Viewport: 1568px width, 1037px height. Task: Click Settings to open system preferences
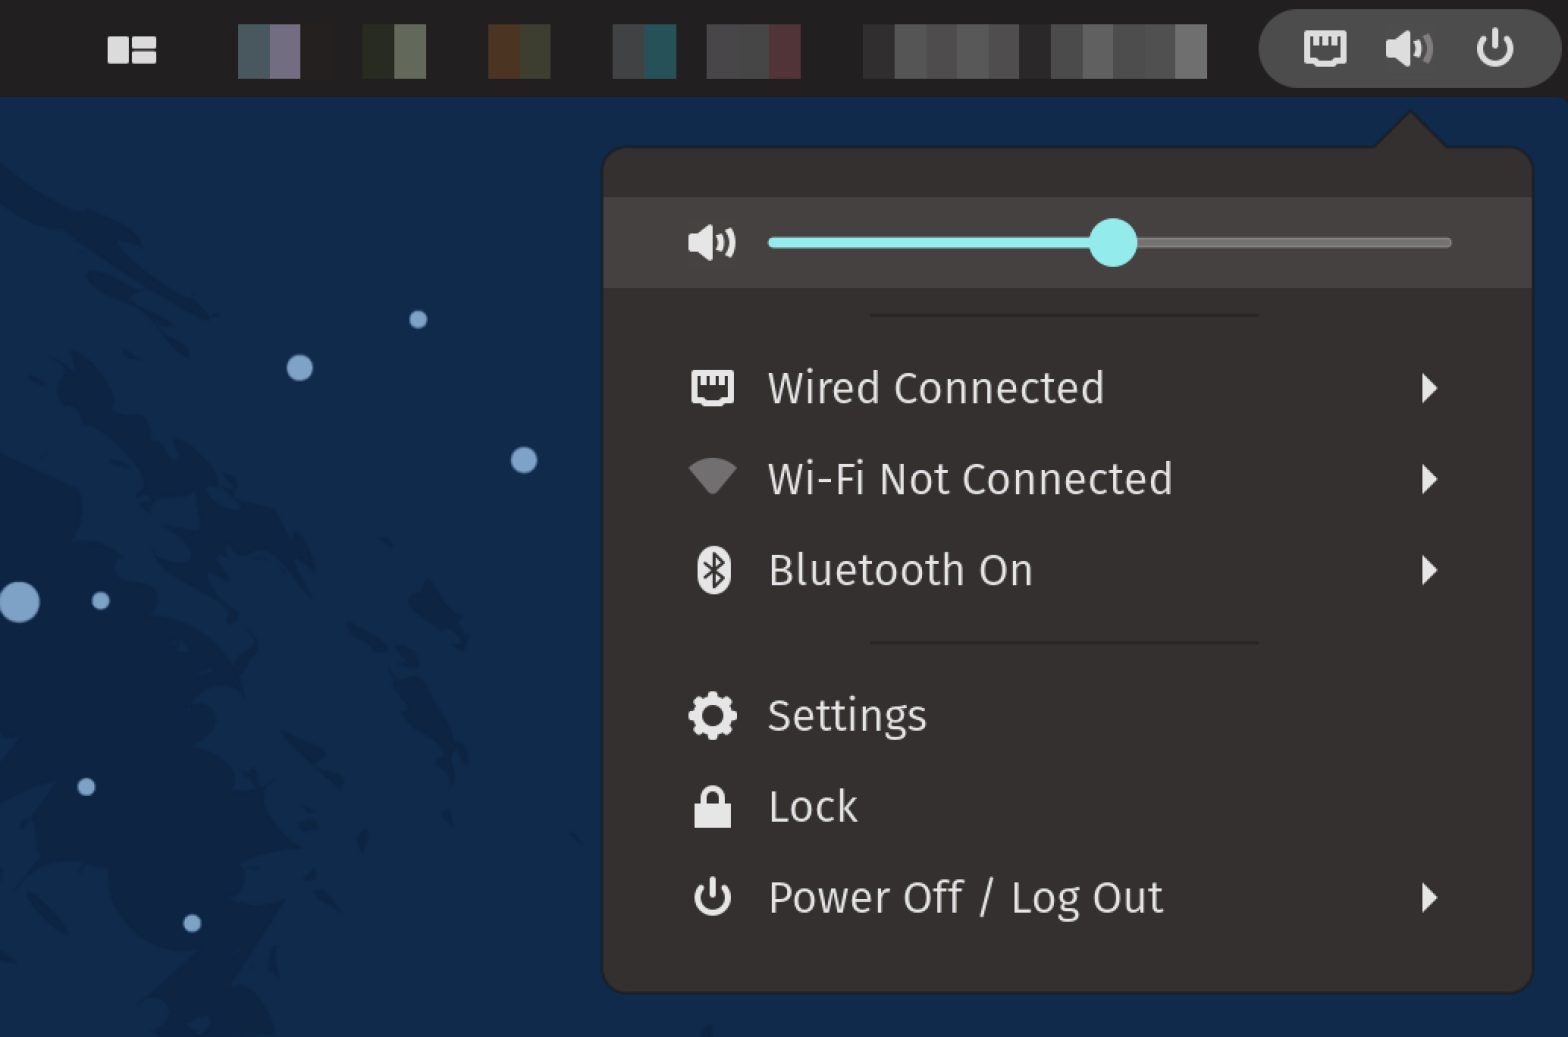[x=847, y=715]
